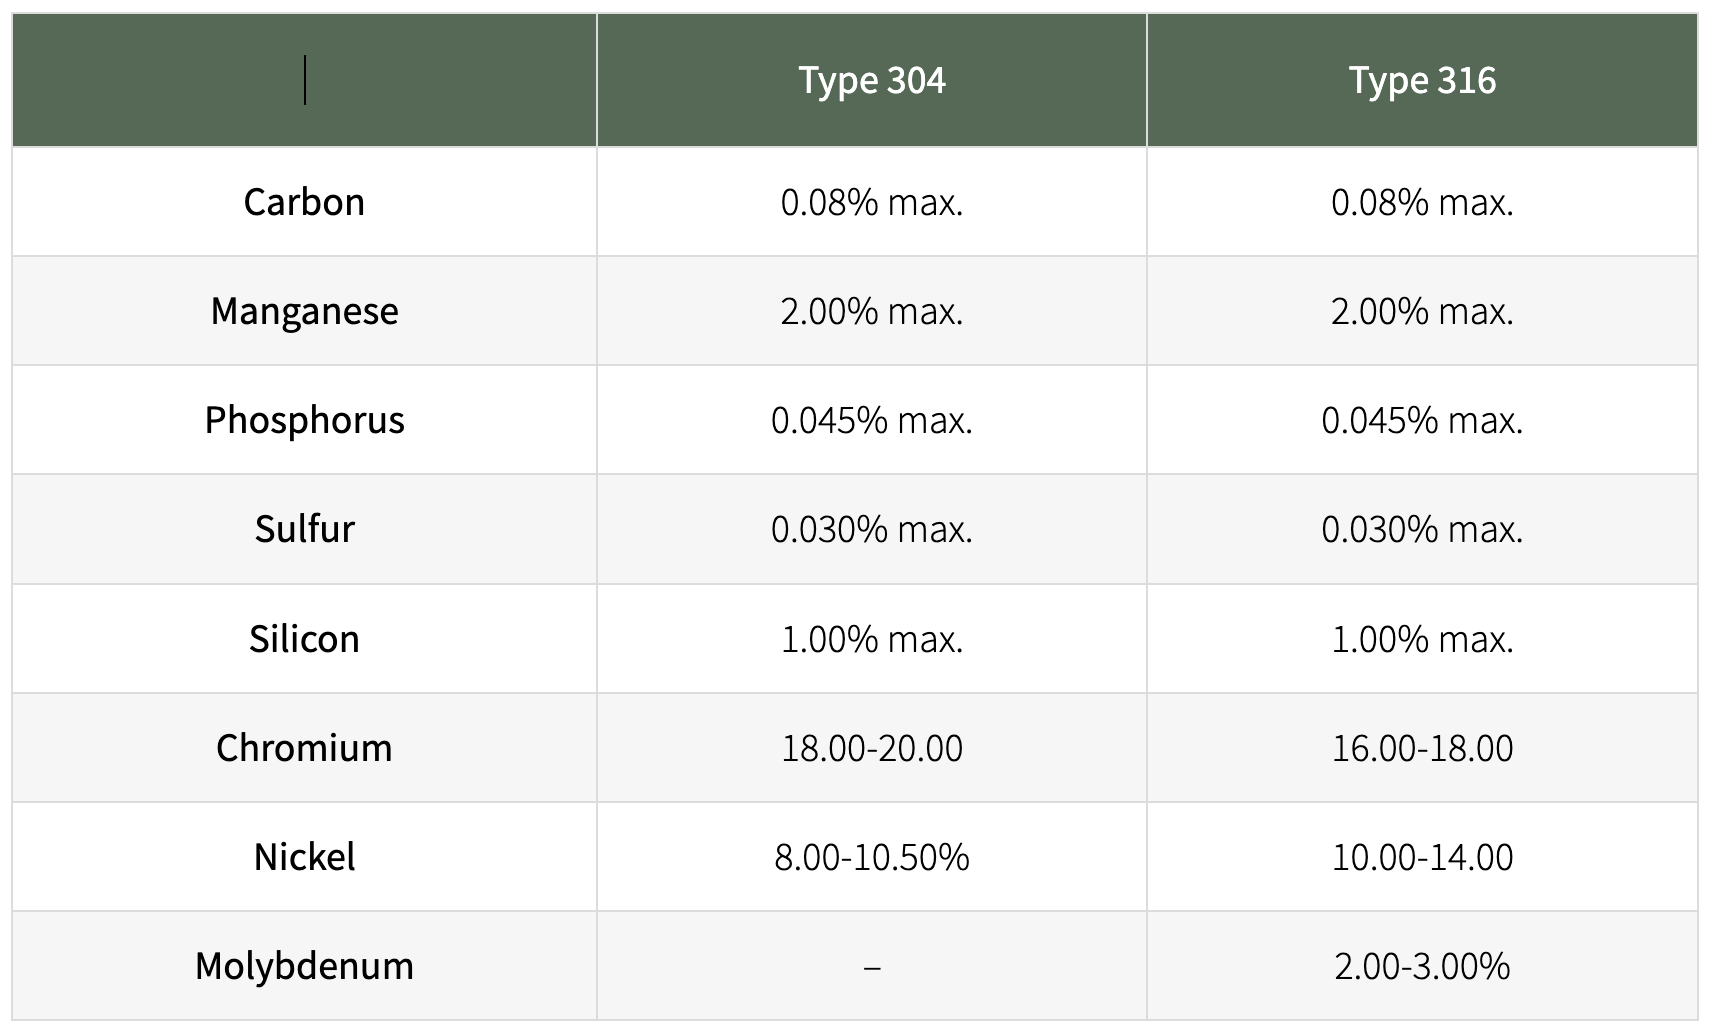Image resolution: width=1714 pixels, height=1034 pixels.
Task: Click the Sulfur row label
Action: point(304,529)
